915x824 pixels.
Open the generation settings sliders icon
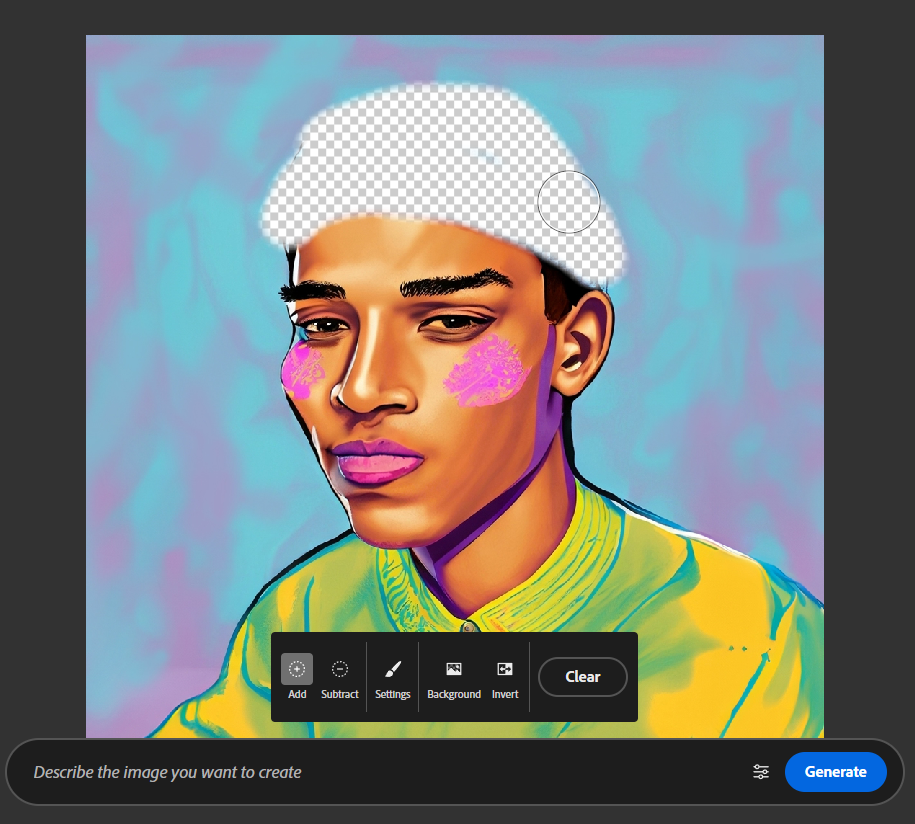coord(760,771)
